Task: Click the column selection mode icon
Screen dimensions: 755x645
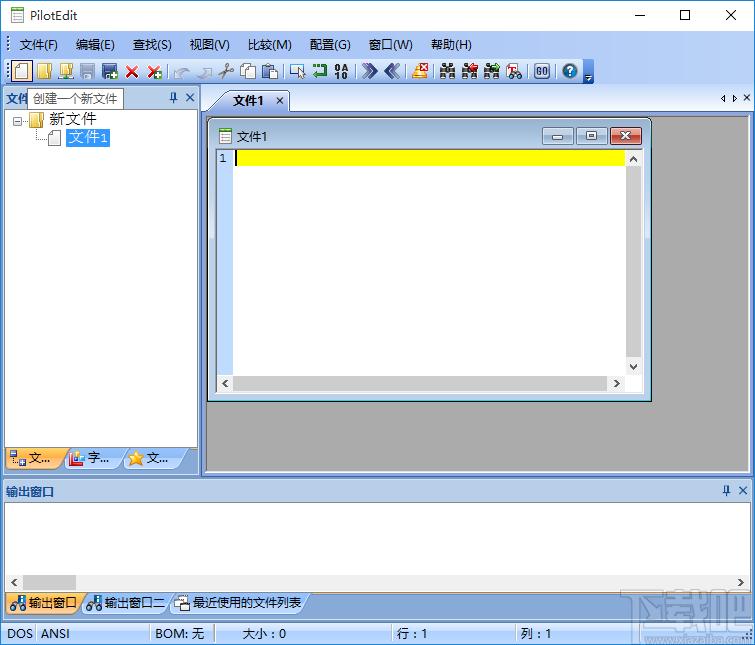Action: [x=298, y=71]
